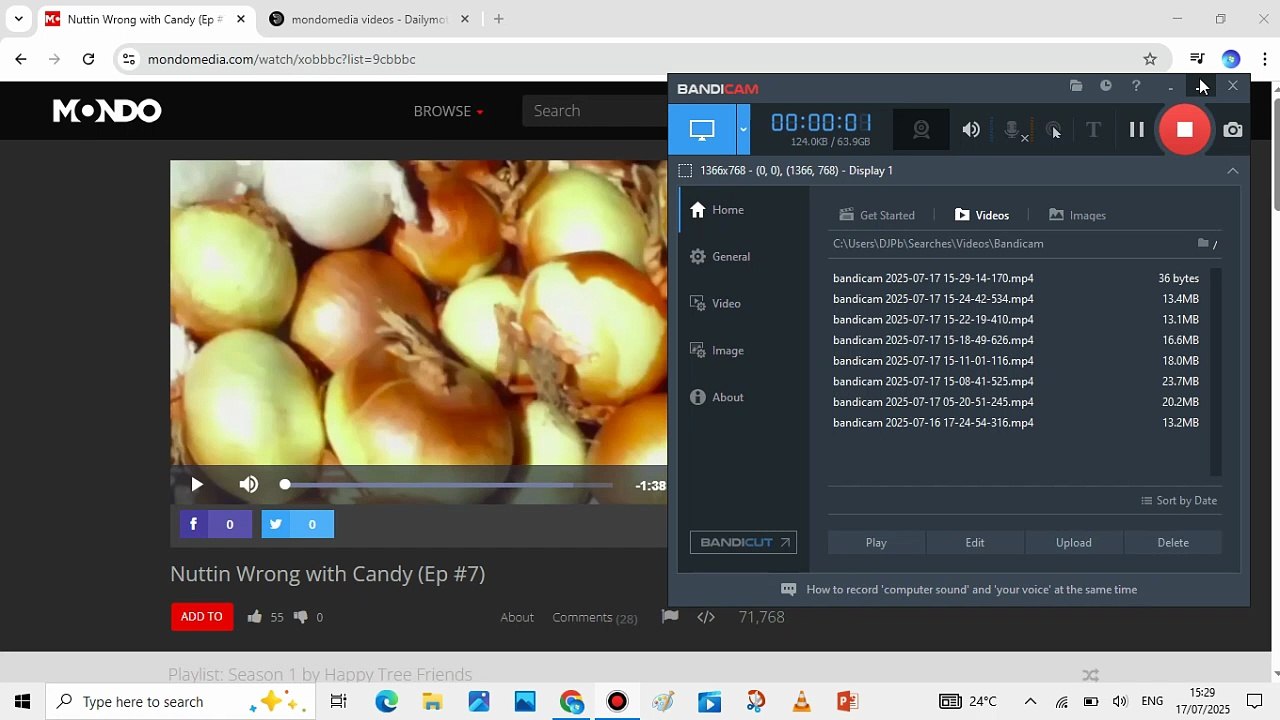Like the video with thumbs up icon
This screenshot has width=1280, height=720.
(255, 617)
